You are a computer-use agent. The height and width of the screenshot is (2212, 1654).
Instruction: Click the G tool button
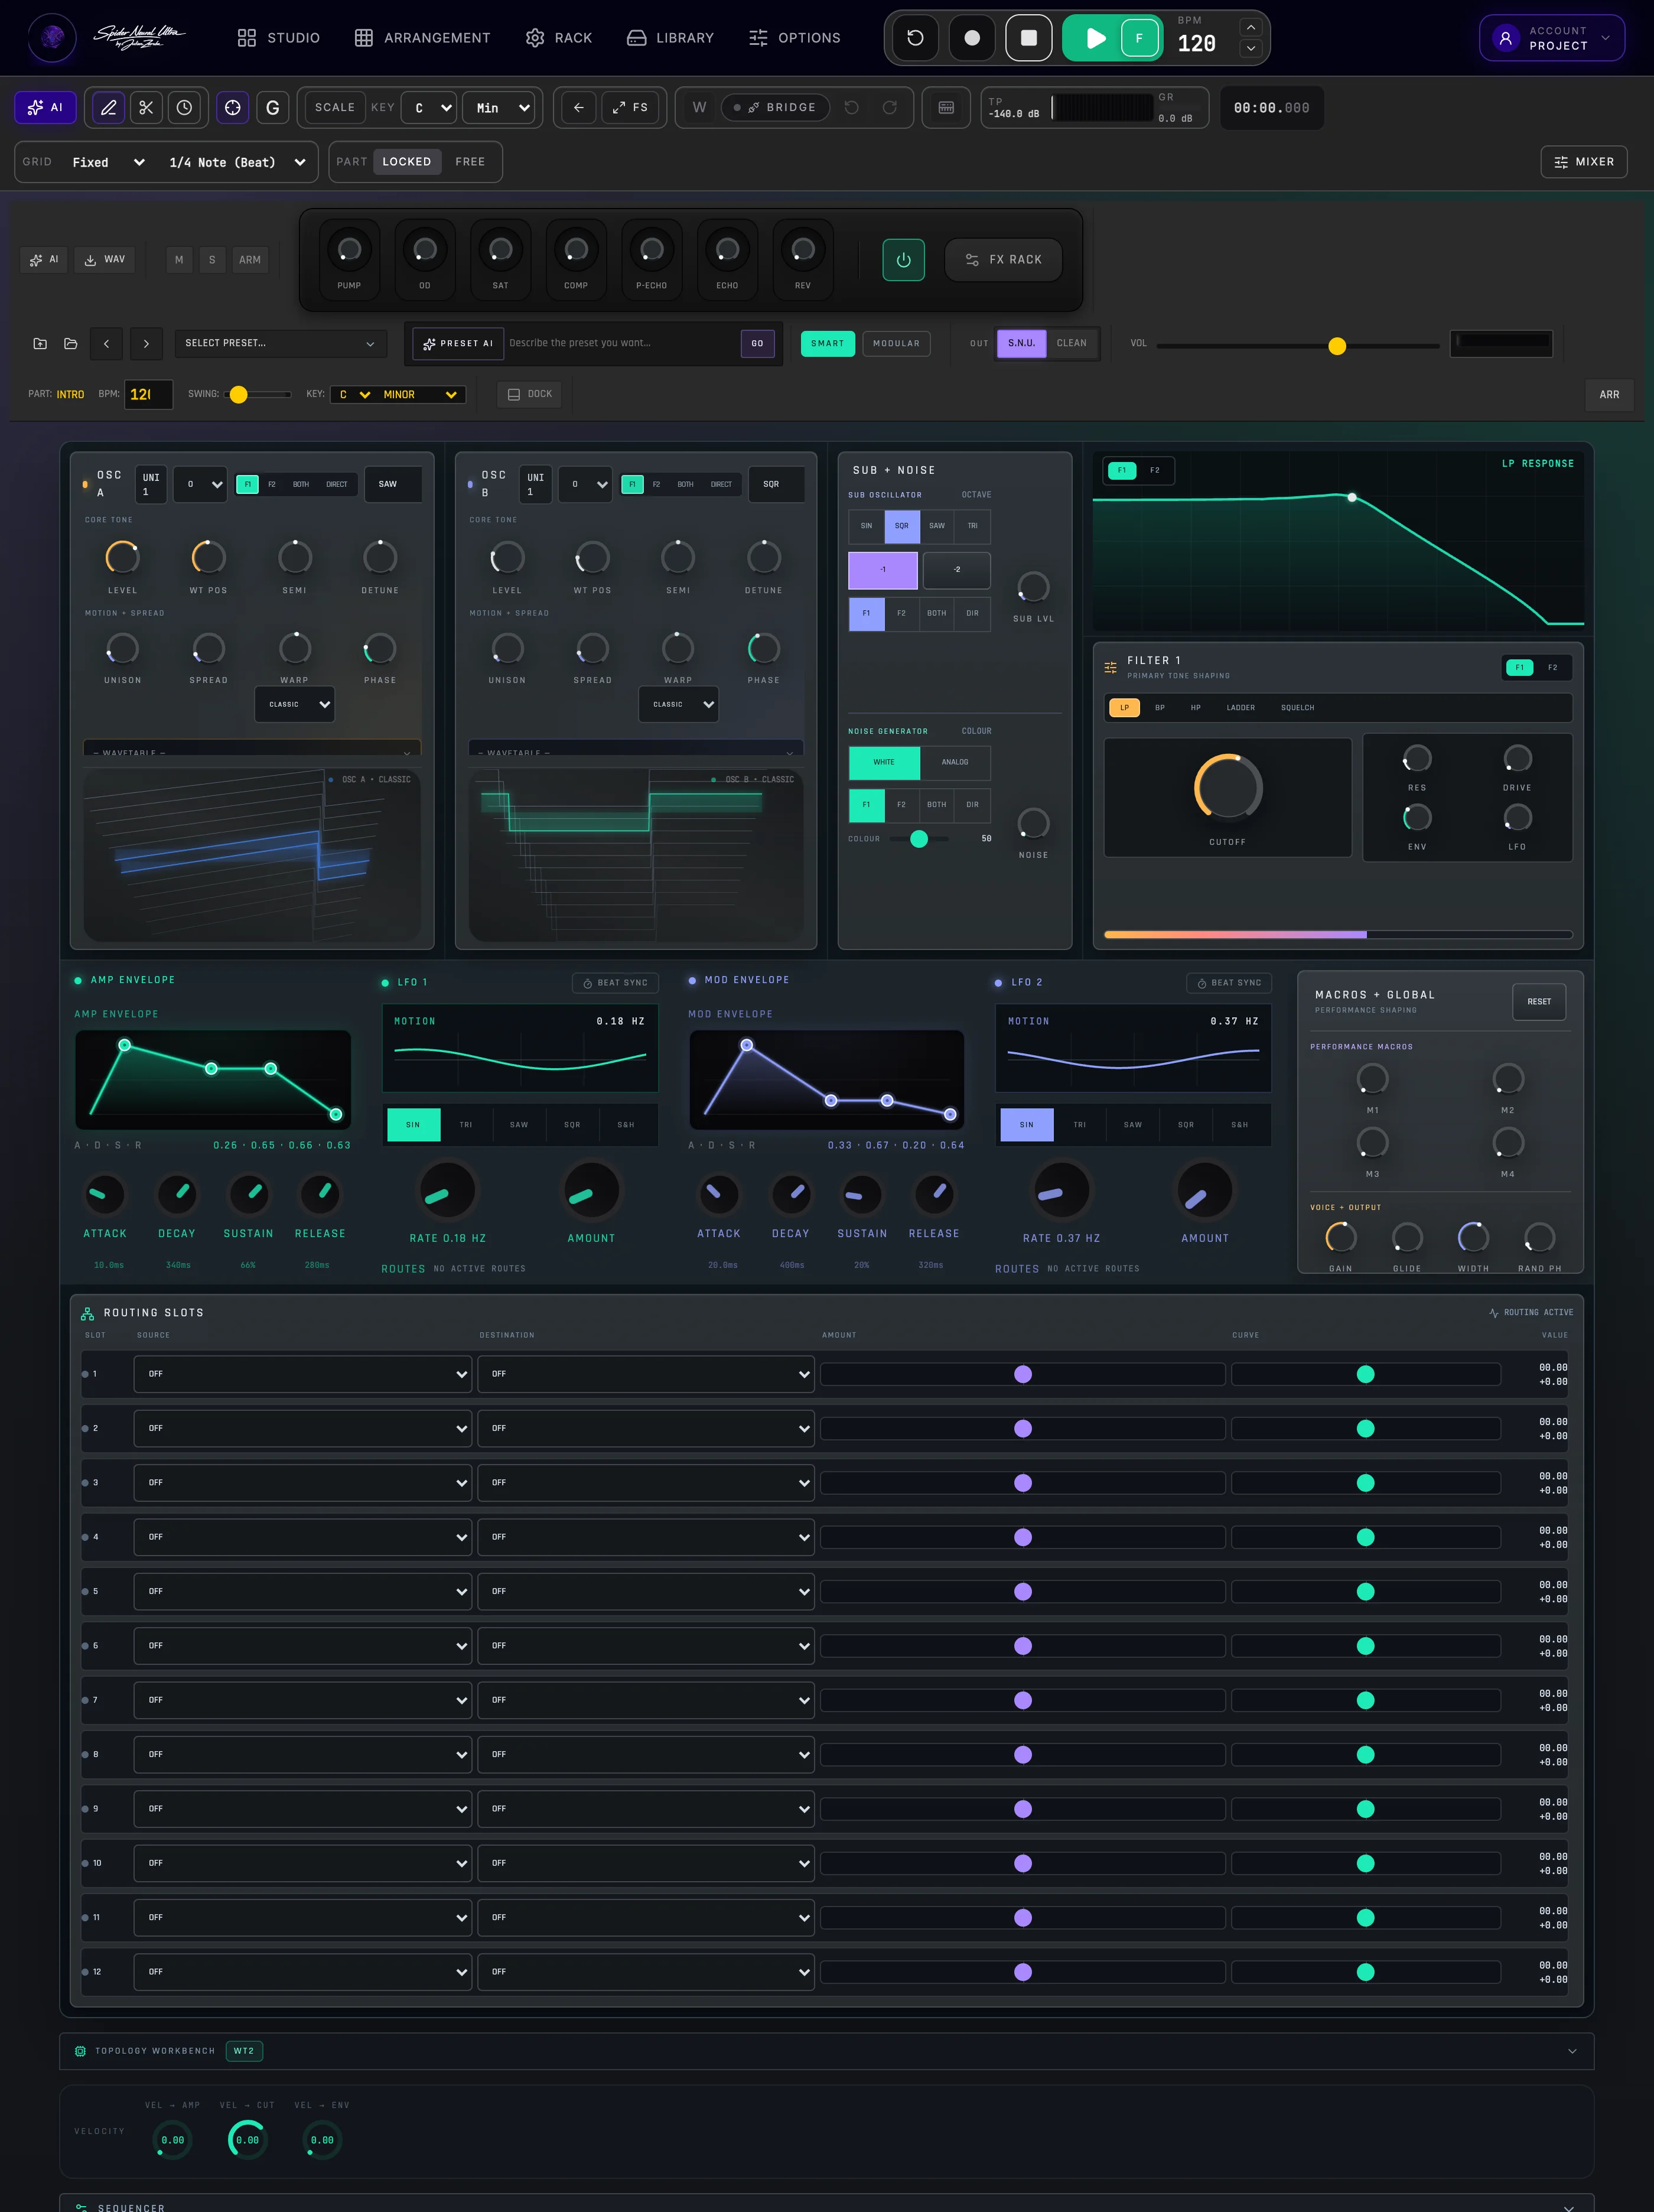pyautogui.click(x=273, y=108)
